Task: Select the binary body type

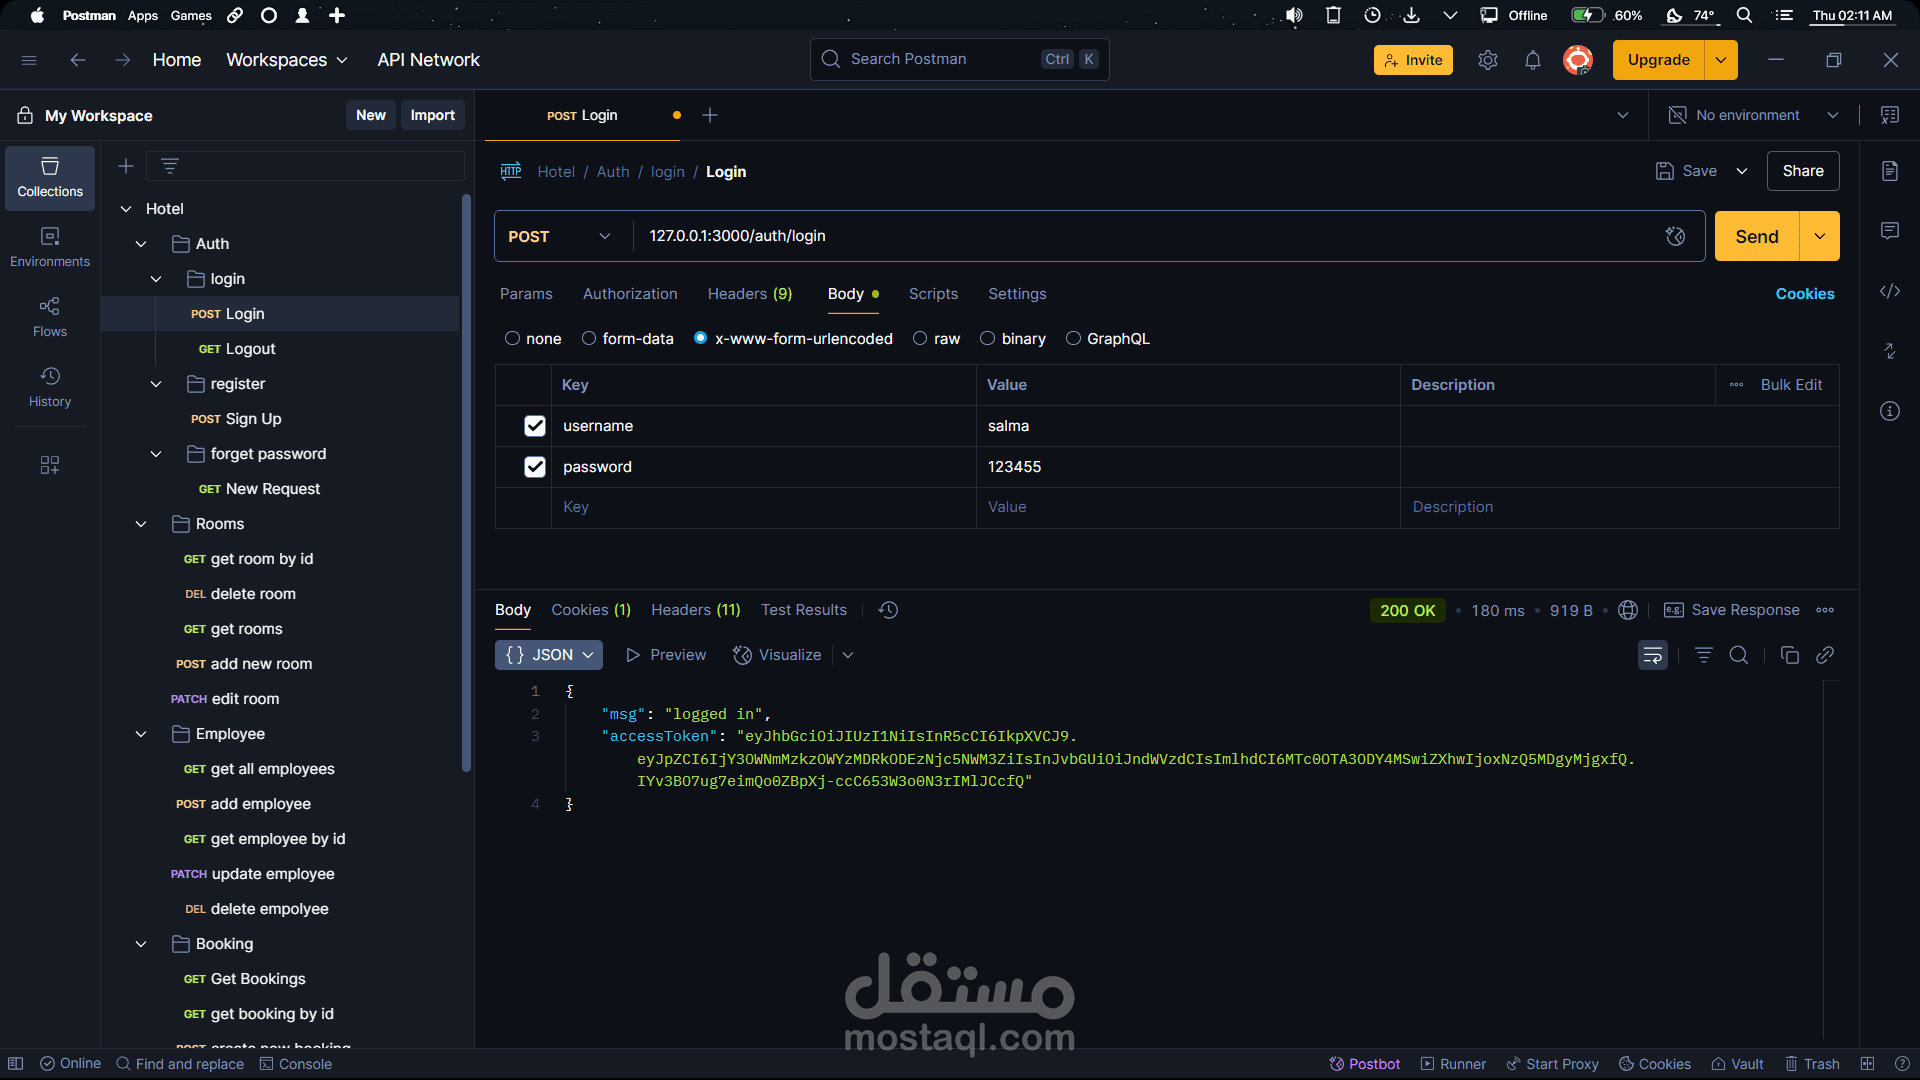Action: click(1013, 339)
